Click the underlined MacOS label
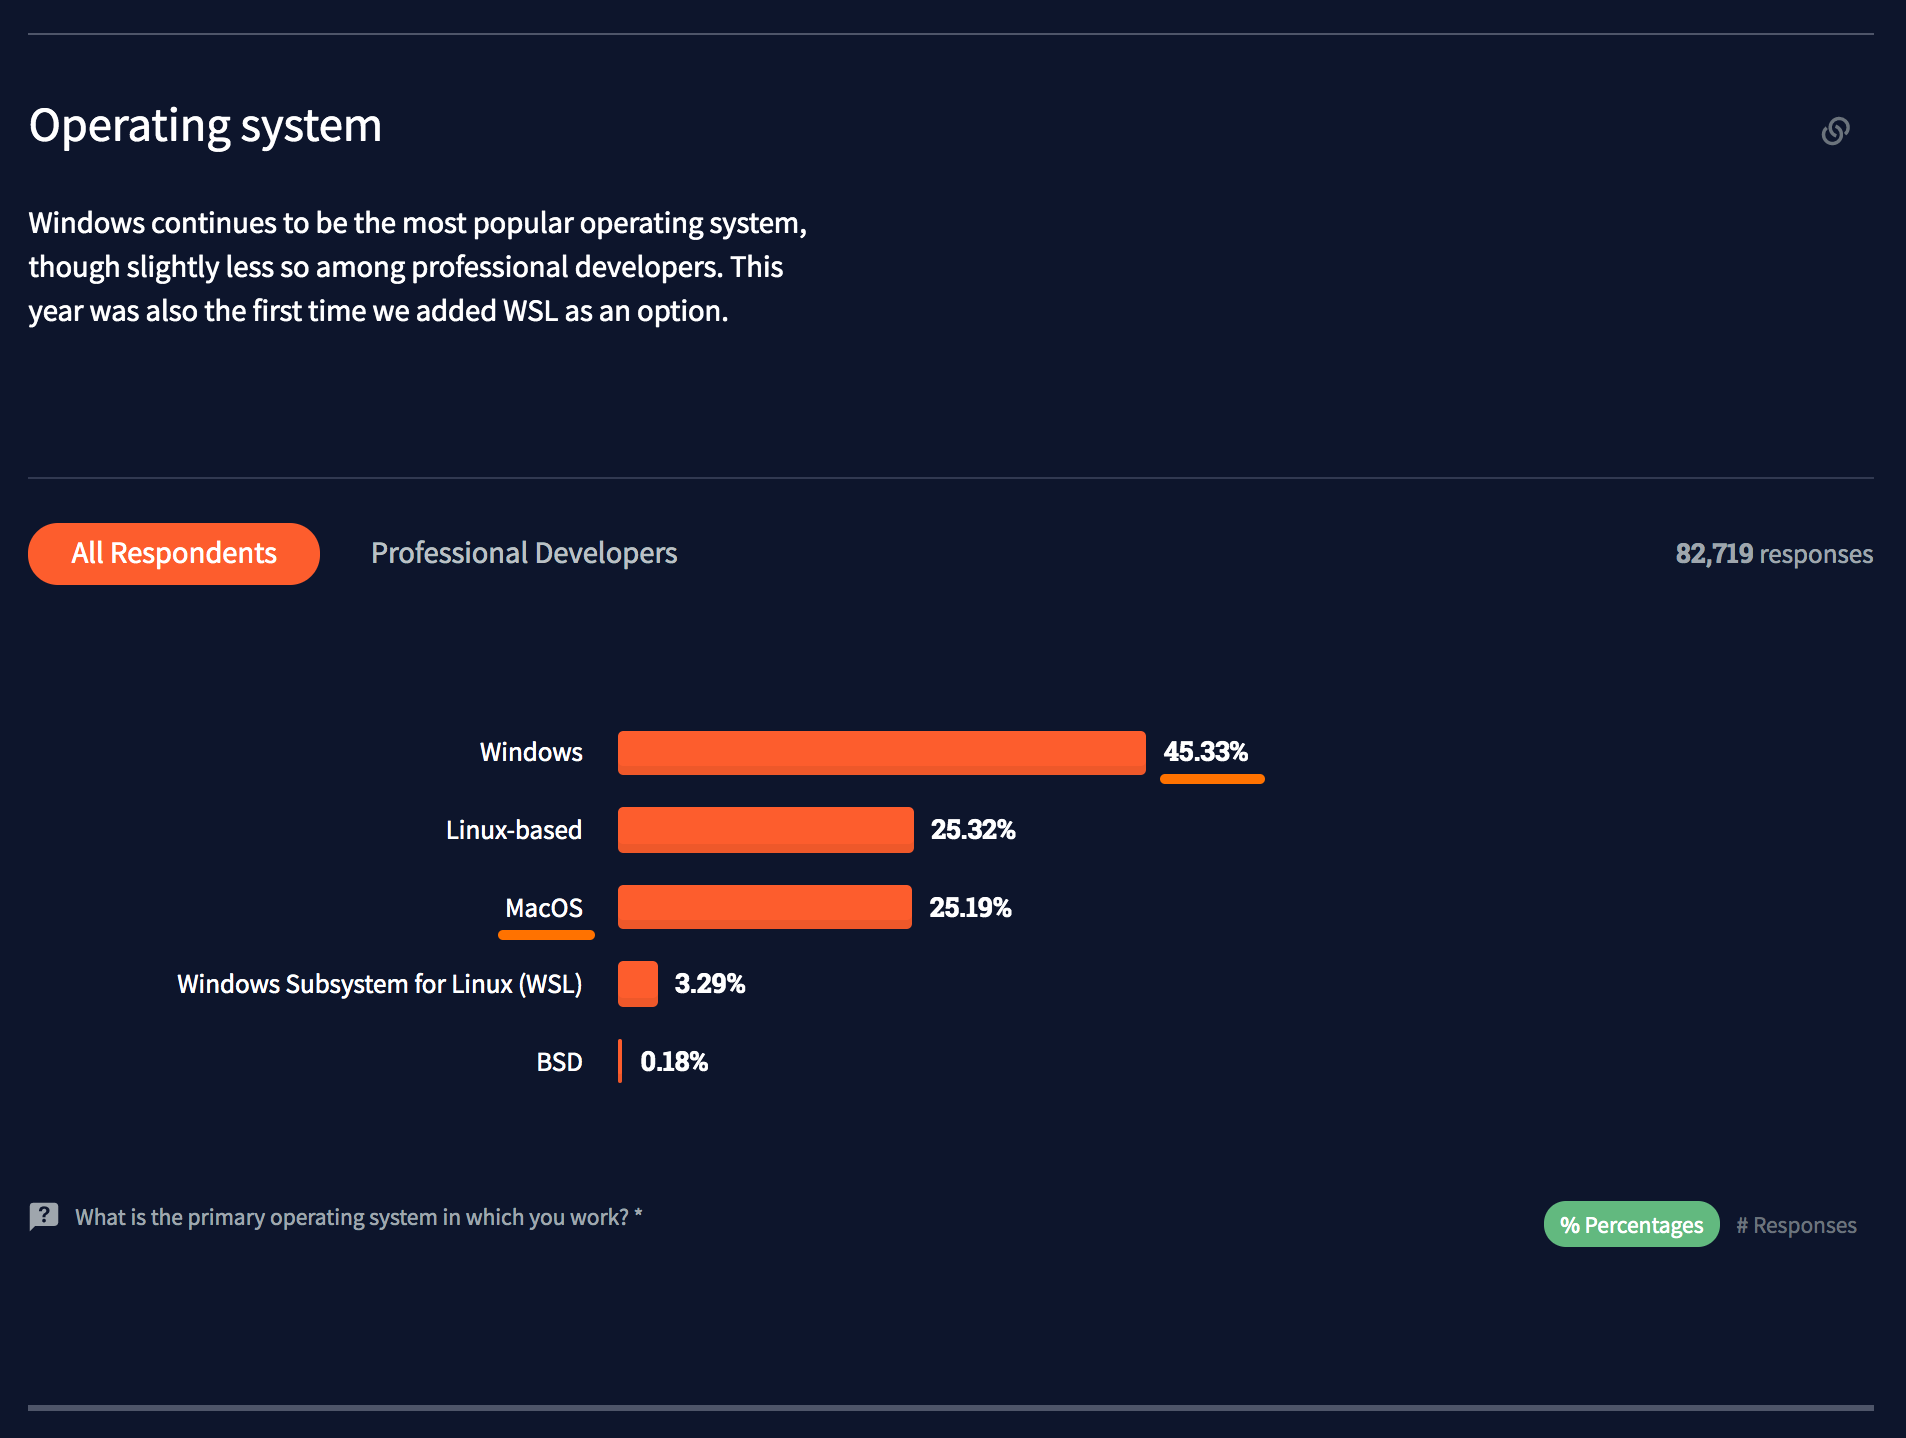This screenshot has height=1438, width=1906. (544, 908)
